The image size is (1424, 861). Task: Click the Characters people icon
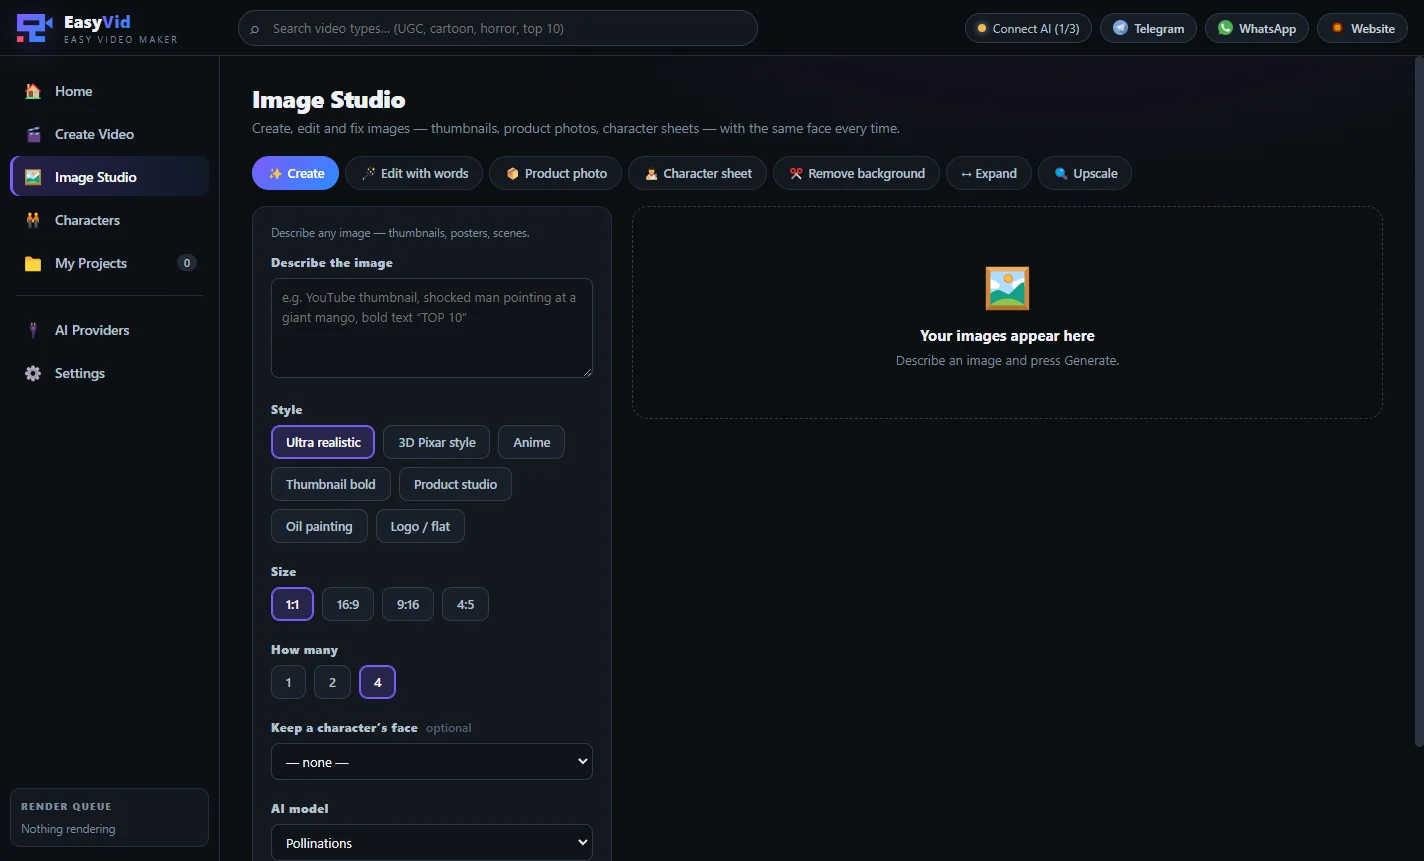click(33, 220)
